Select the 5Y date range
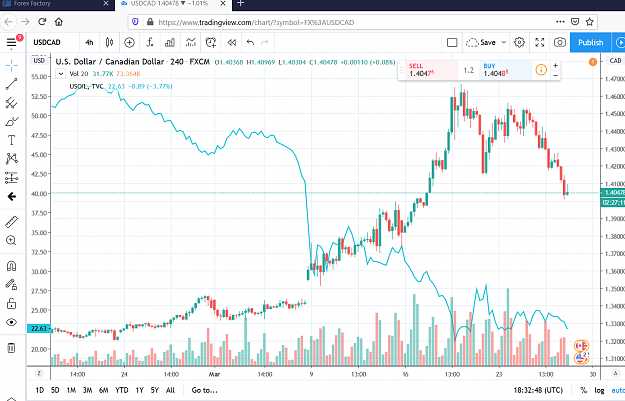 (155, 390)
